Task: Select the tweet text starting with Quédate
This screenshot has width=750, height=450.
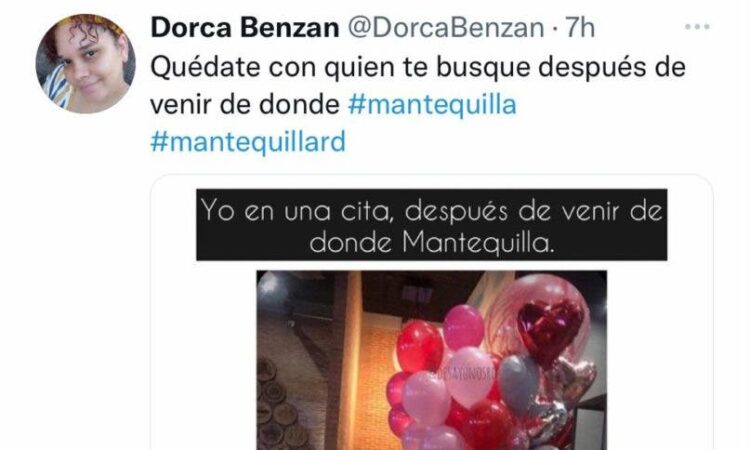Action: tap(418, 86)
